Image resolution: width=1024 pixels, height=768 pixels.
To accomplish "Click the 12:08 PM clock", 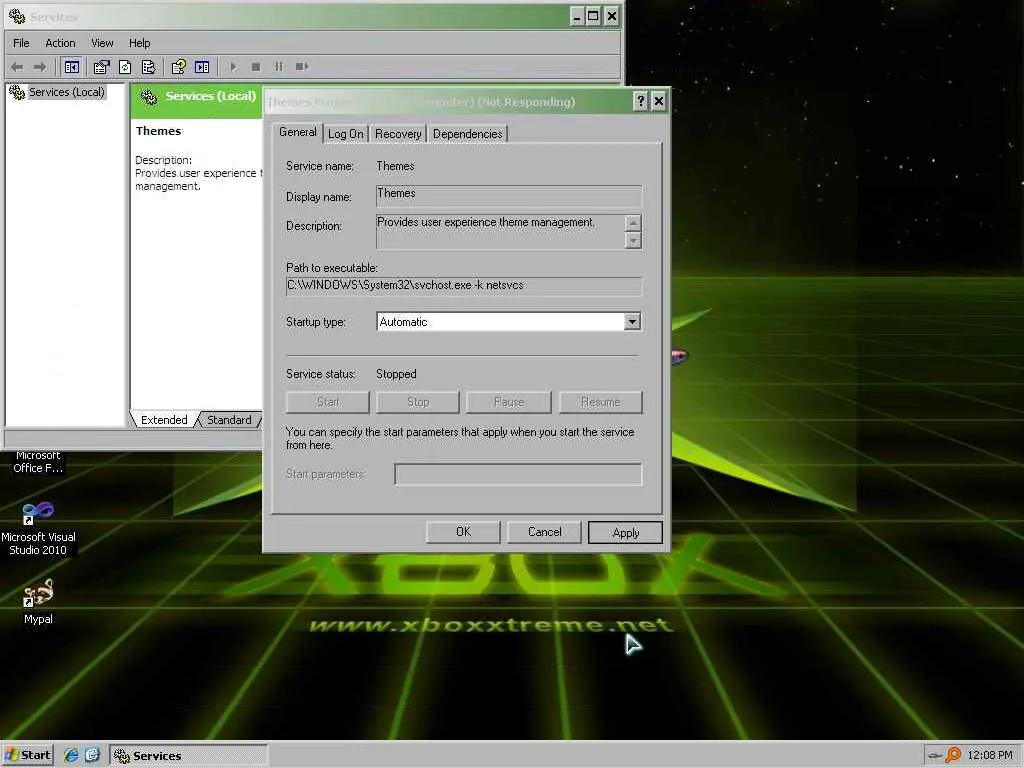I will pos(990,755).
